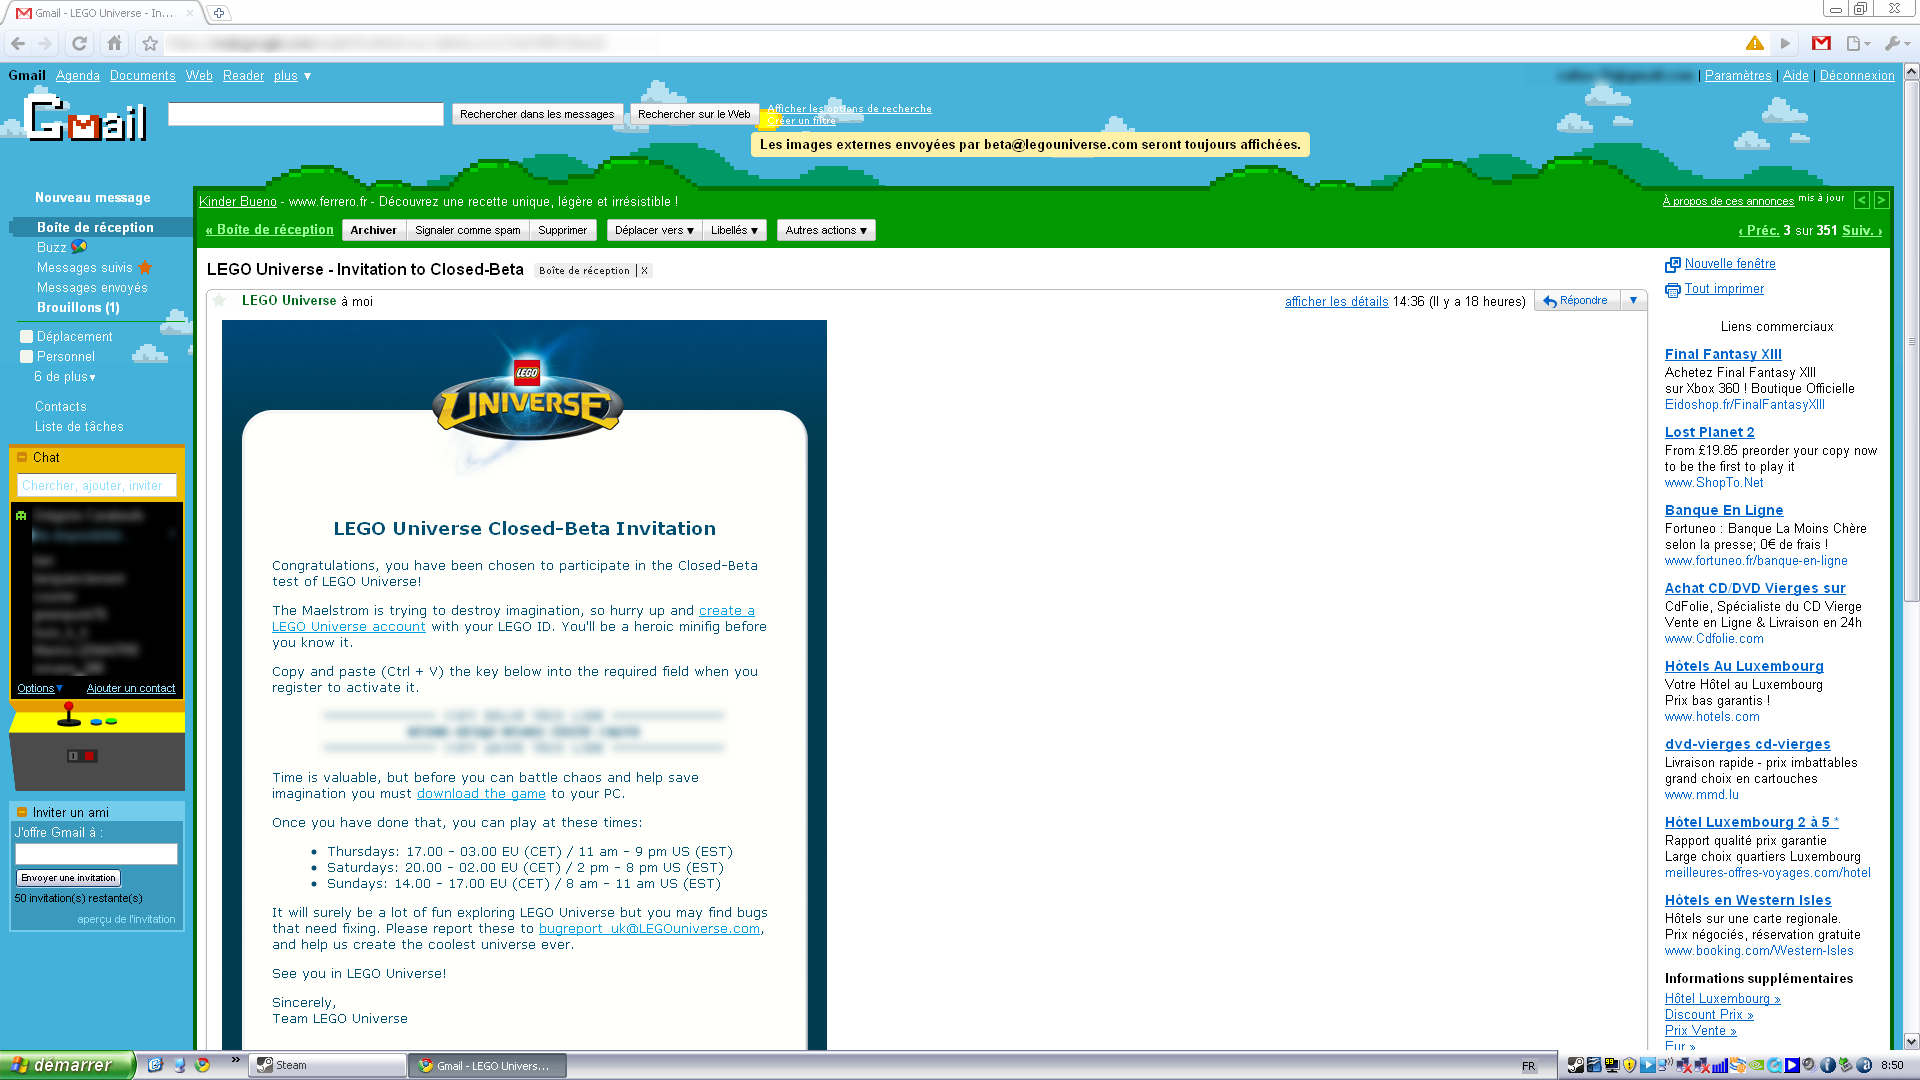
Task: Click the Déconnexion link
Action: 1857,76
